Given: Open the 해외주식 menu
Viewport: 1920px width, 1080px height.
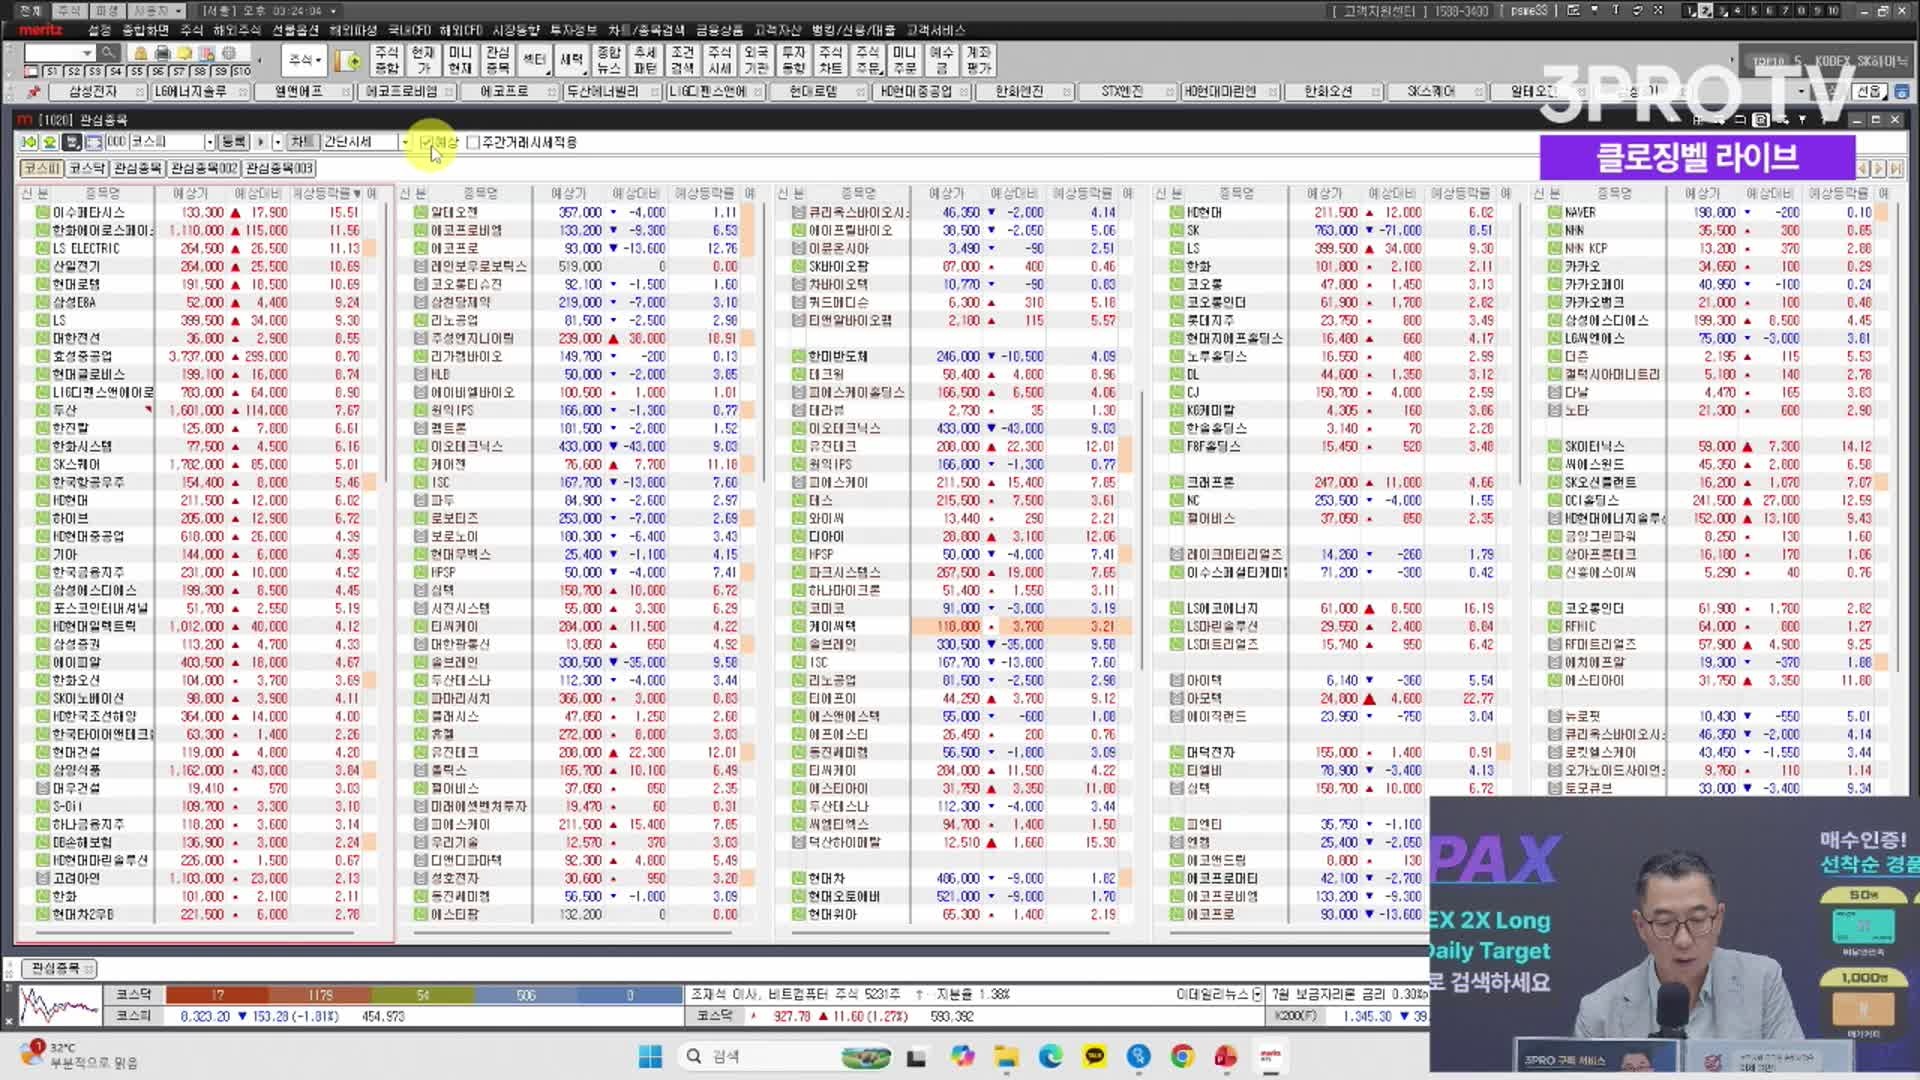Looking at the screenshot, I should 237,30.
